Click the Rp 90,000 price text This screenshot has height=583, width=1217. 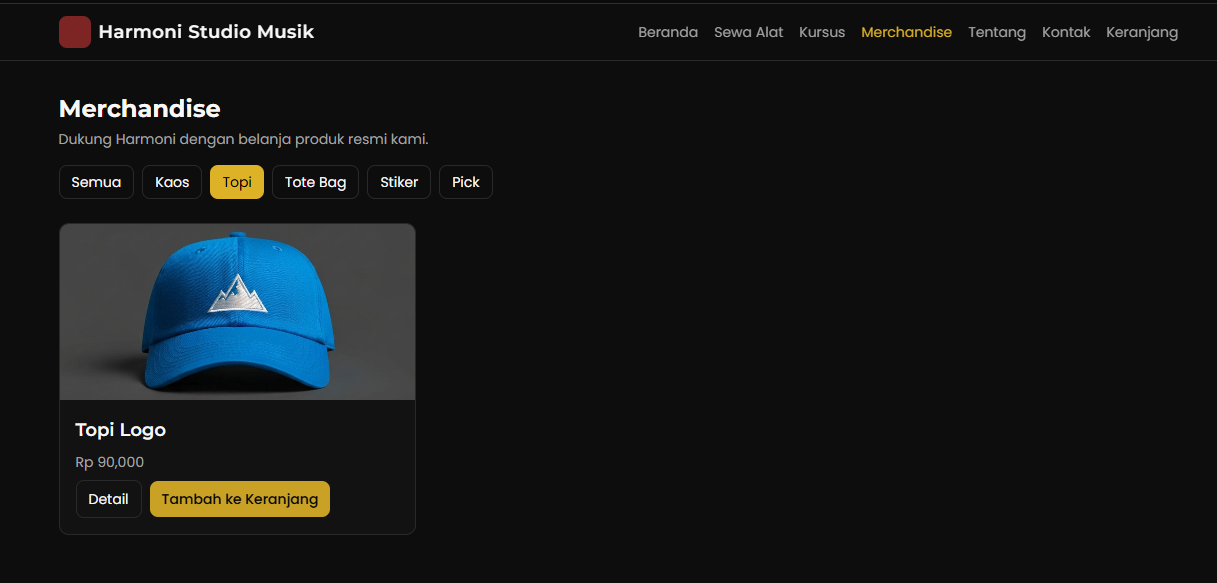pos(110,462)
